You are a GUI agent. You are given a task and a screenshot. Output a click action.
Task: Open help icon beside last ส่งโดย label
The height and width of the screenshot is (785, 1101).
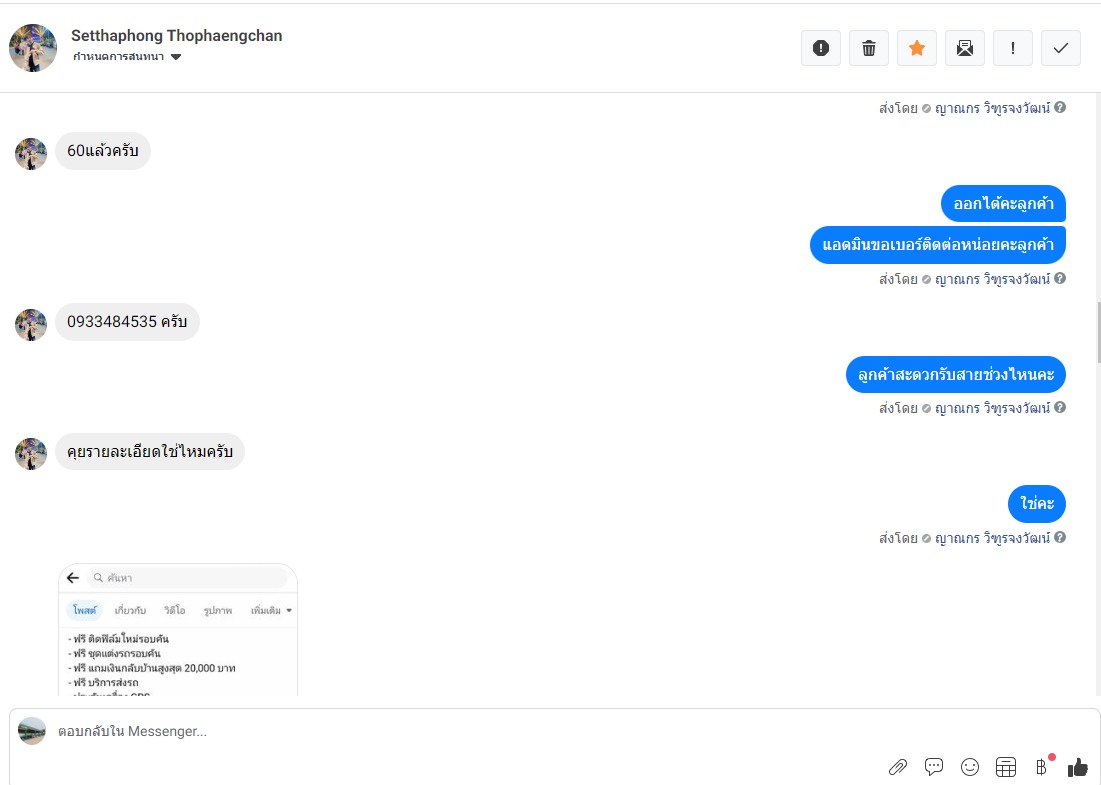1060,537
